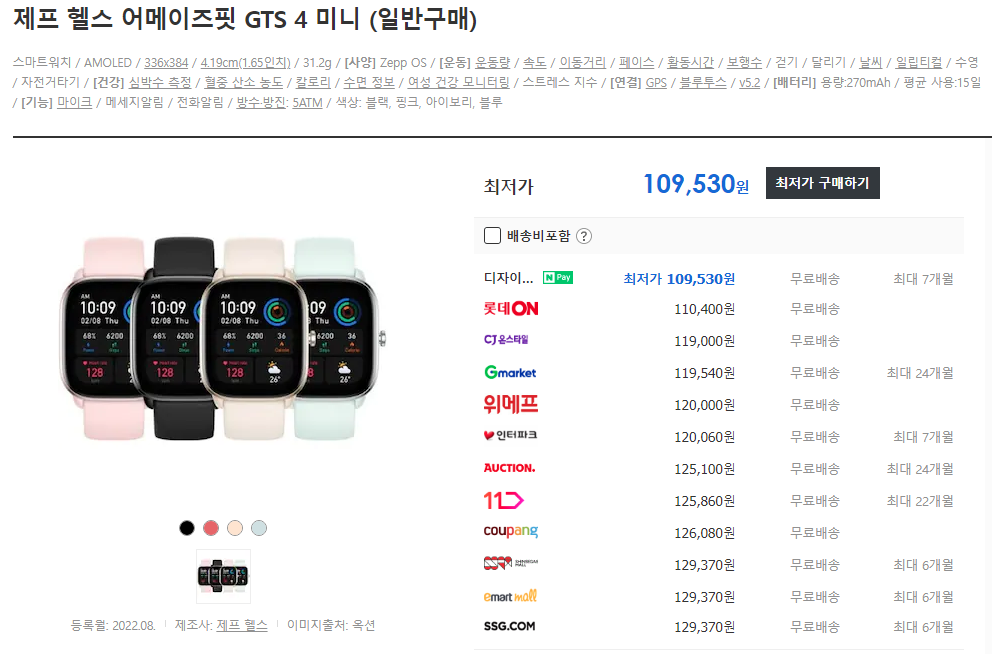Click the 심박수 측정 spec link
The height and width of the screenshot is (654, 992).
[x=160, y=82]
